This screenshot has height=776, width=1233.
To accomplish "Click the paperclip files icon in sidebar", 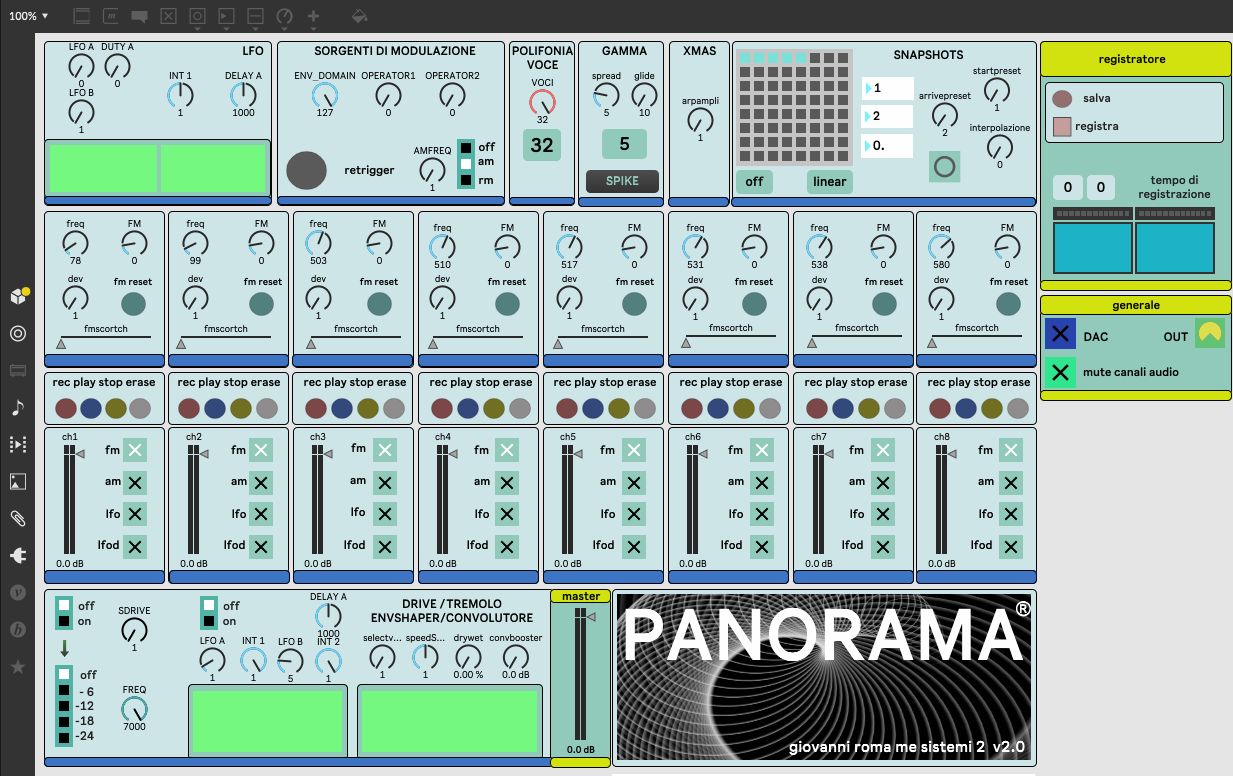I will pos(18,518).
